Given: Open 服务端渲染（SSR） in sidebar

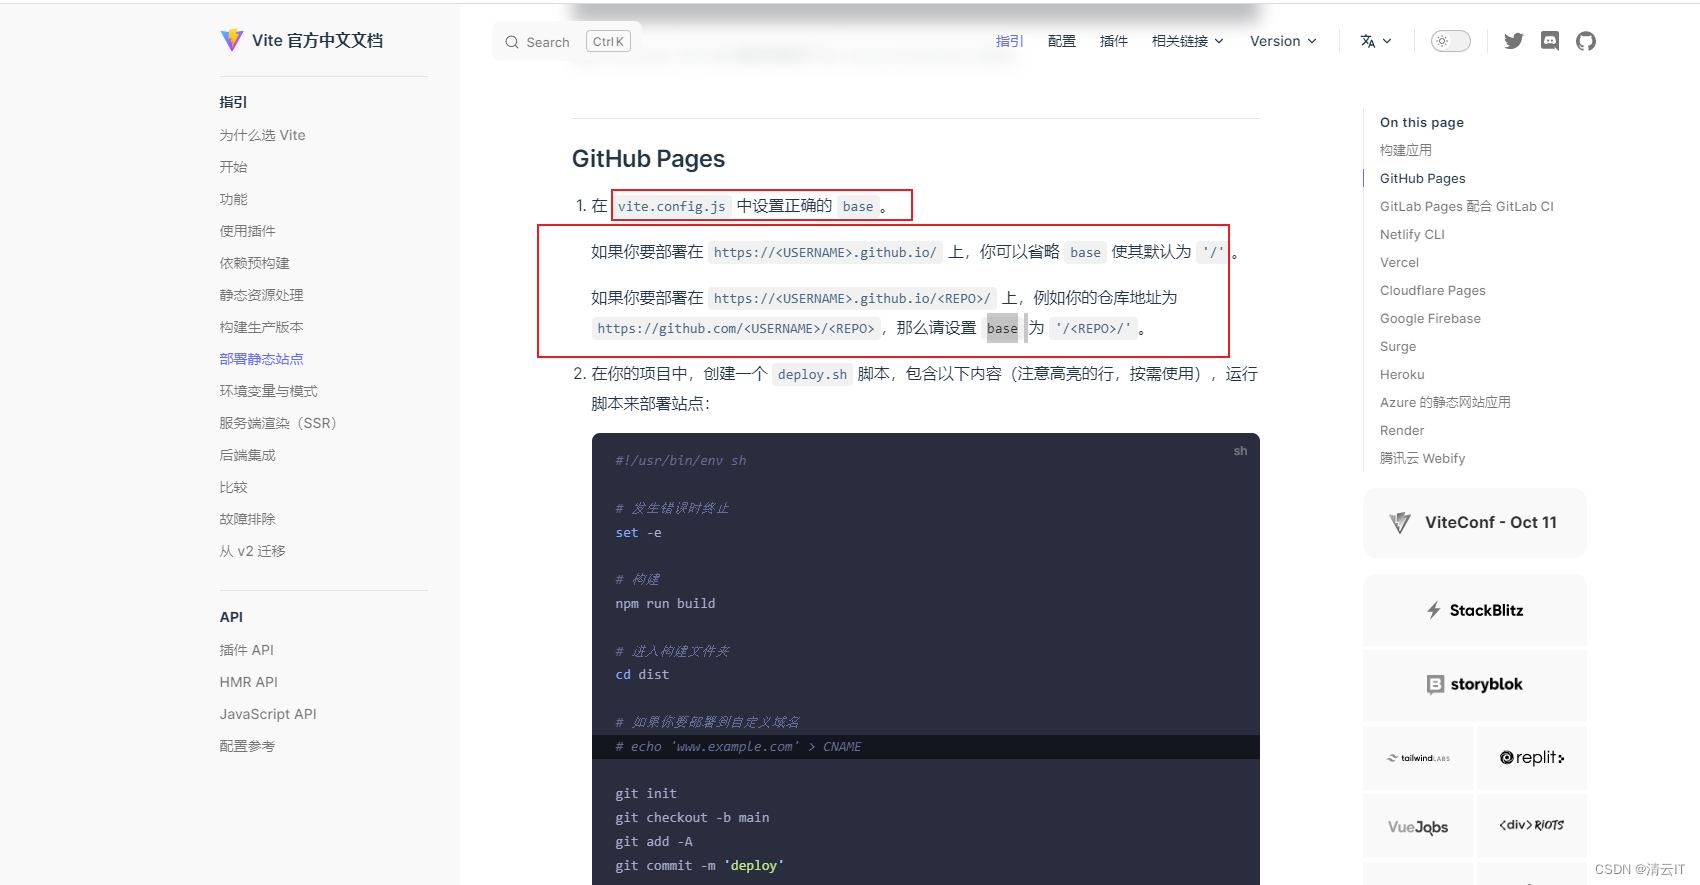Looking at the screenshot, I should pyautogui.click(x=278, y=423).
